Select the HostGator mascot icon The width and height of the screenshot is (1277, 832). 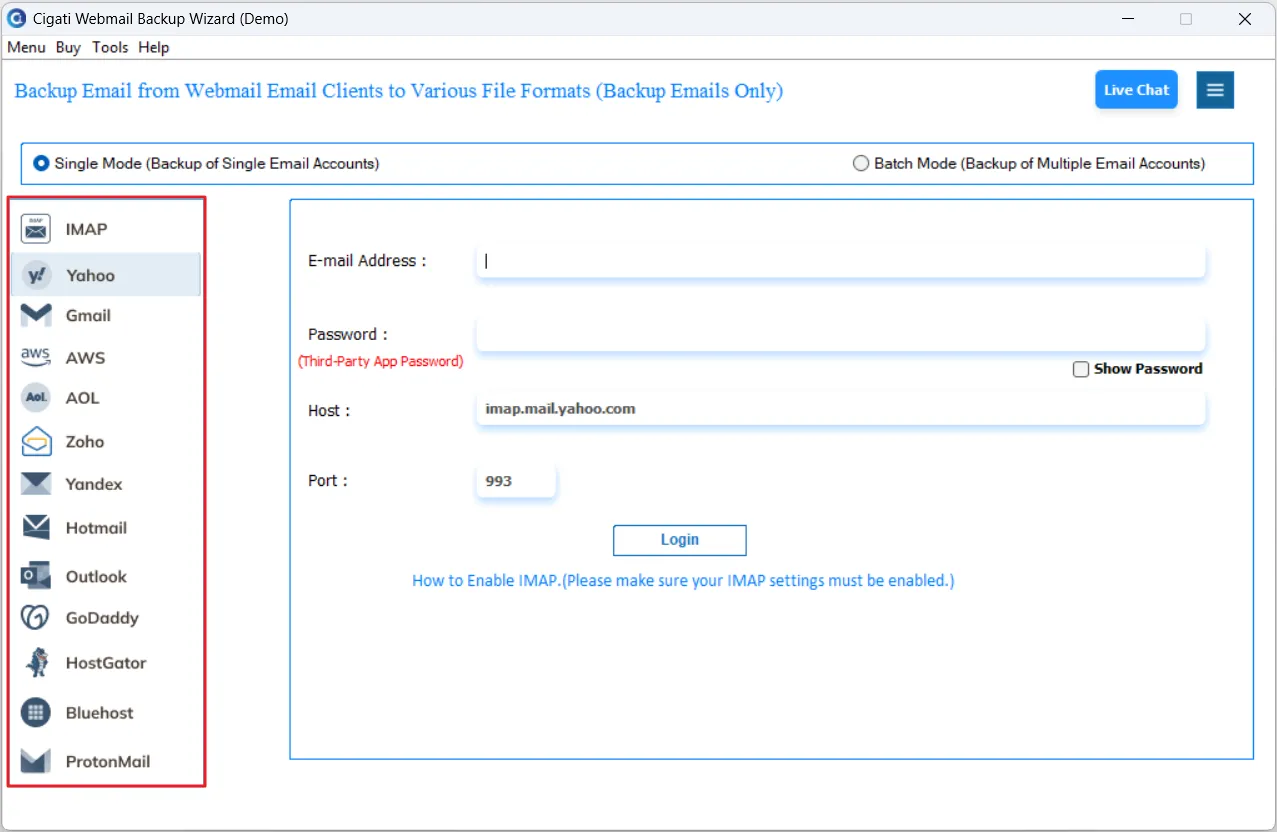point(37,662)
